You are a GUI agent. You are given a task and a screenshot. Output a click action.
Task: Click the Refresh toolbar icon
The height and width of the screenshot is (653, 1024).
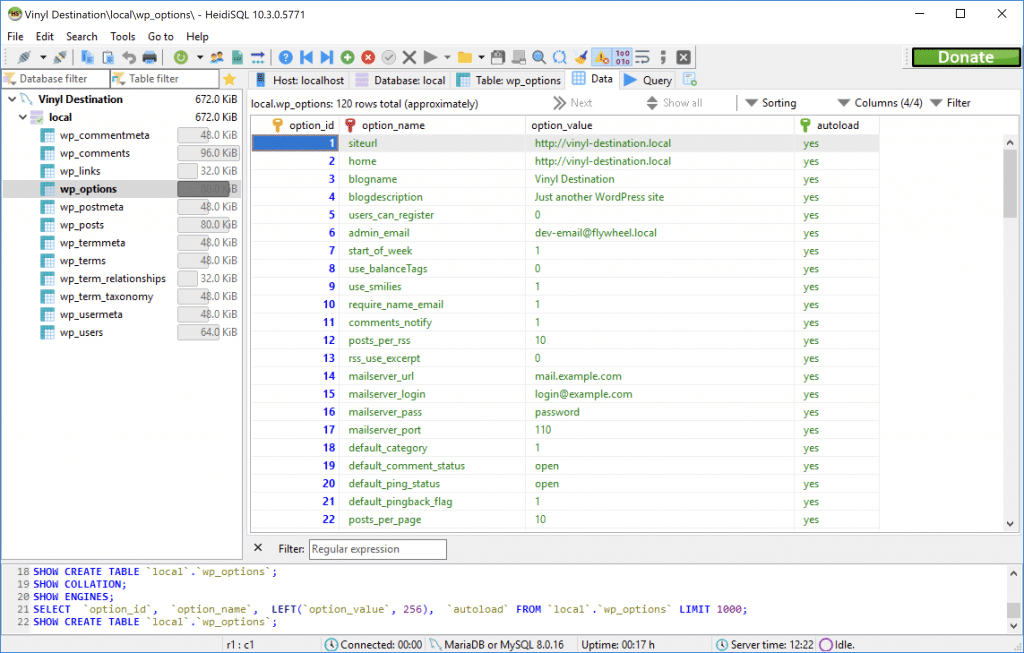click(179, 57)
